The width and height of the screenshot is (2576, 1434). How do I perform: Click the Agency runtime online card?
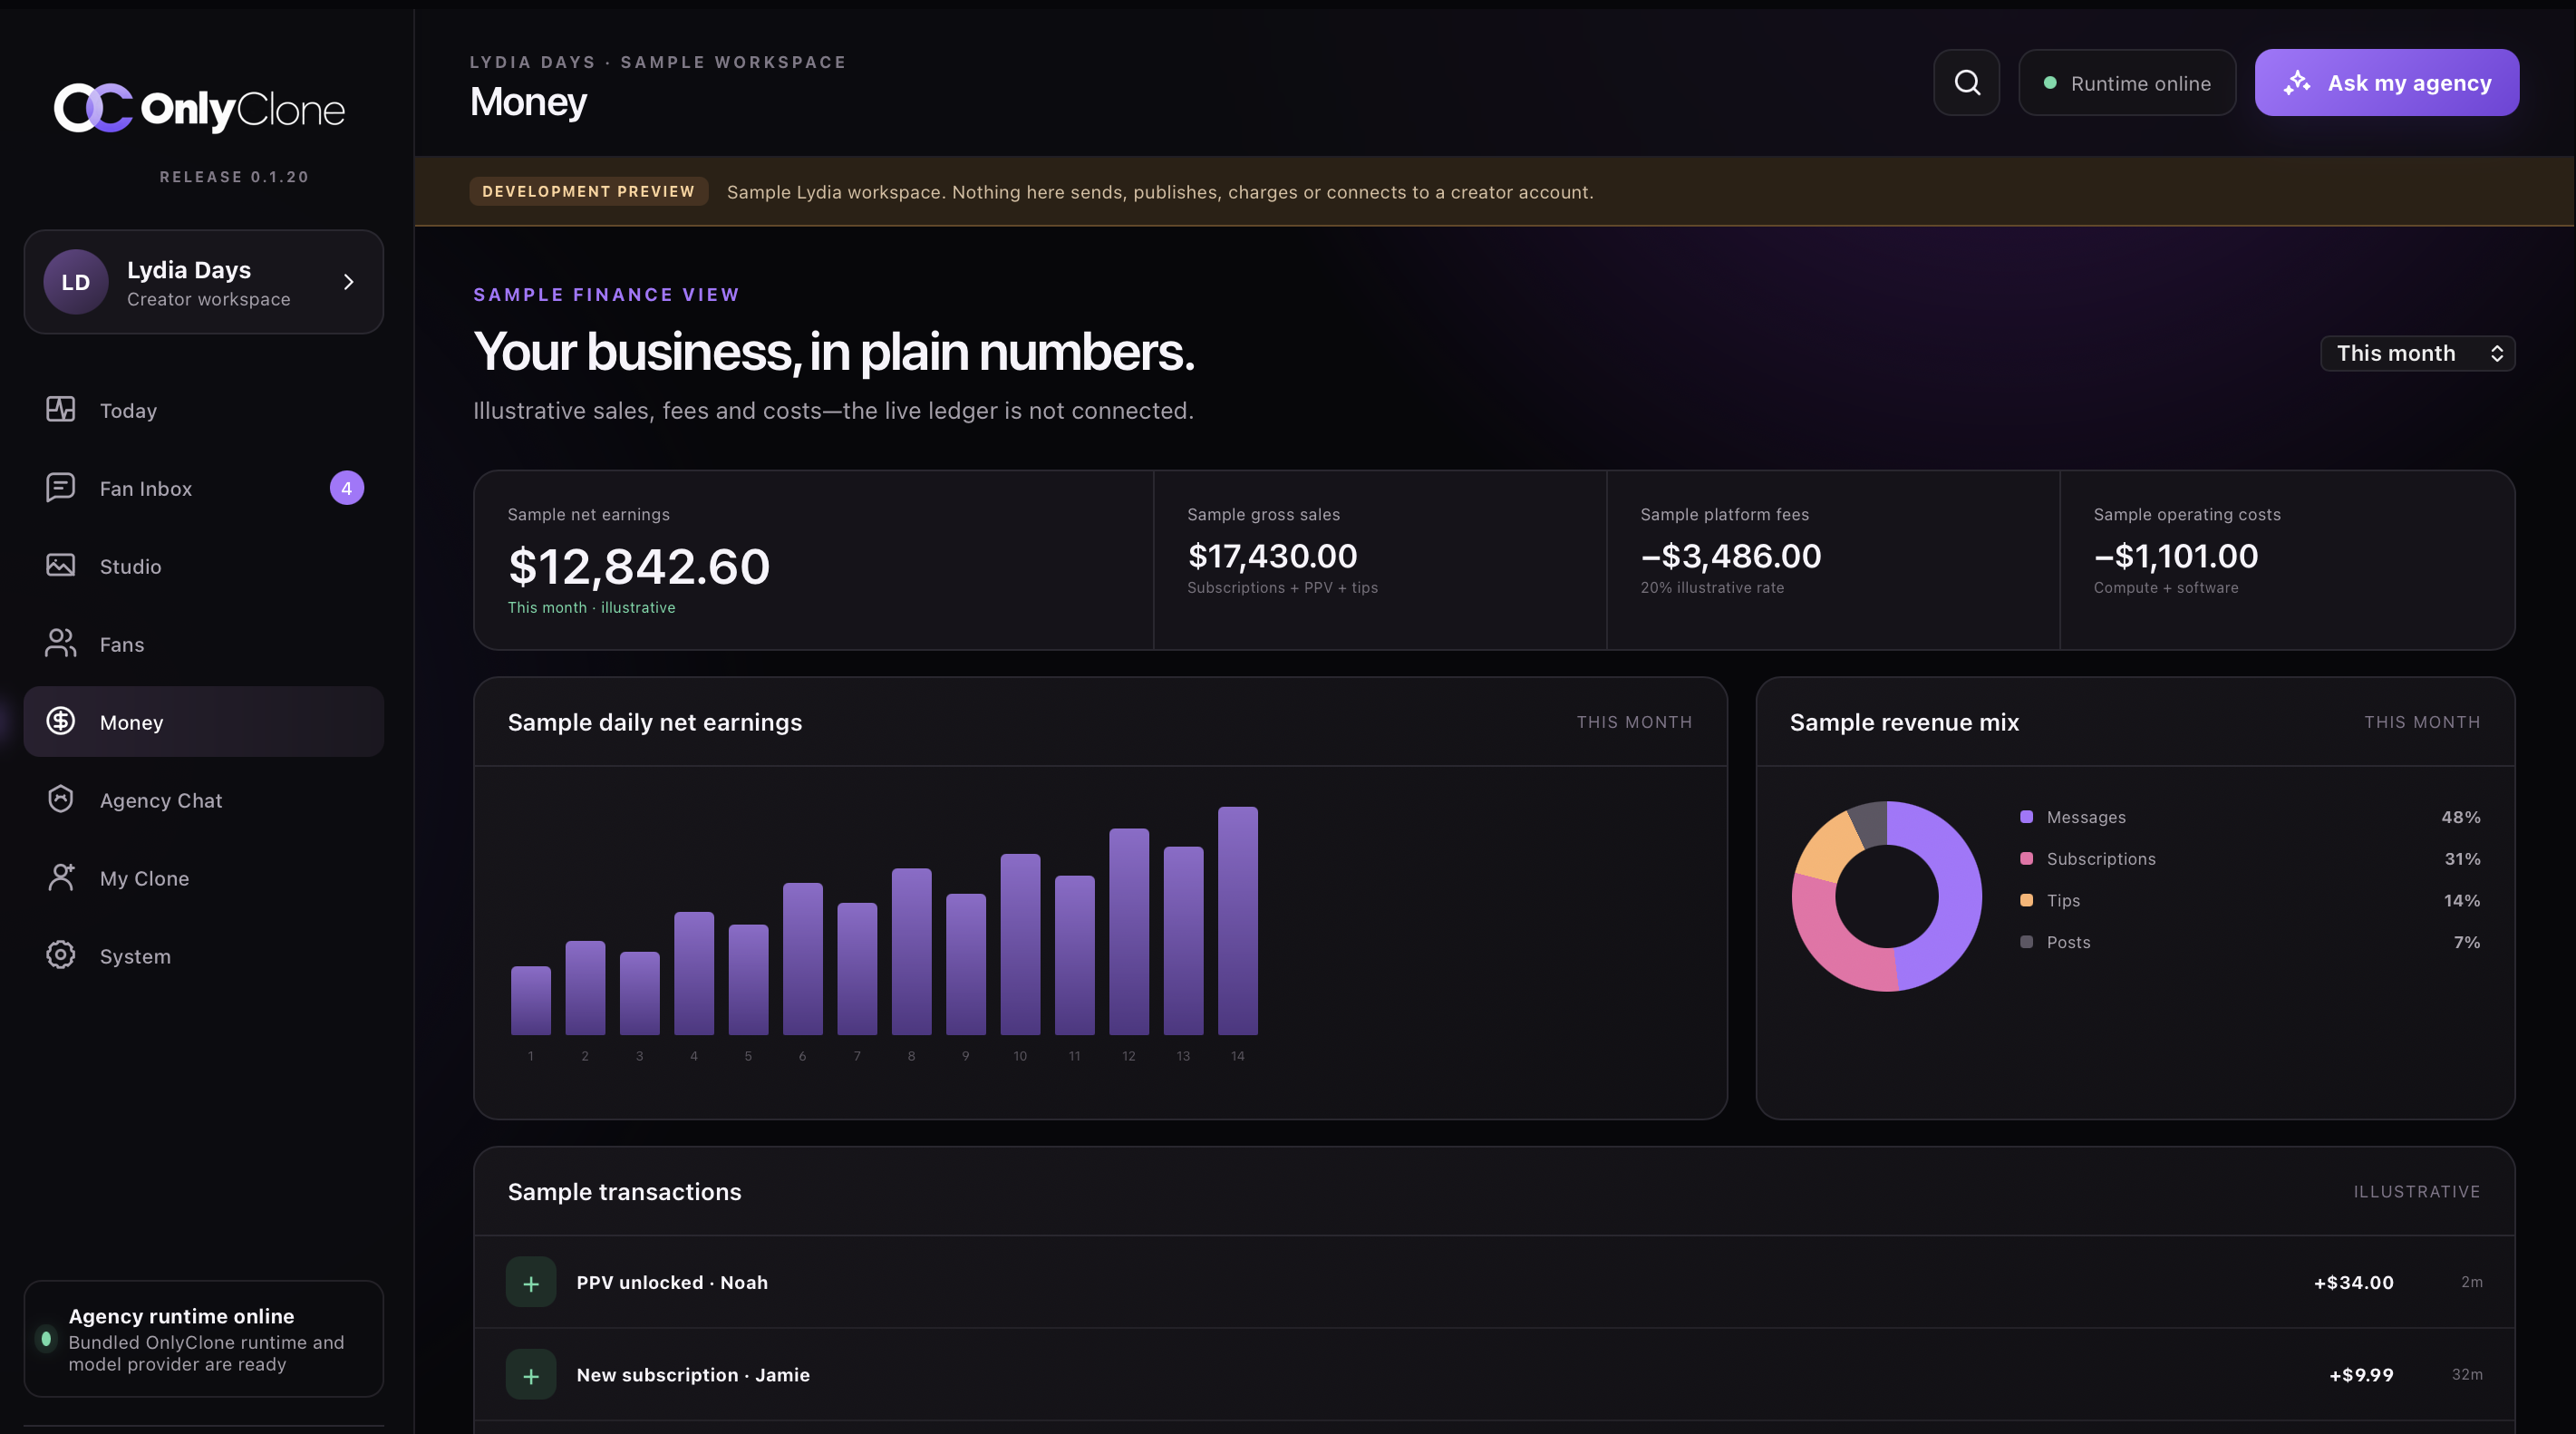click(204, 1339)
